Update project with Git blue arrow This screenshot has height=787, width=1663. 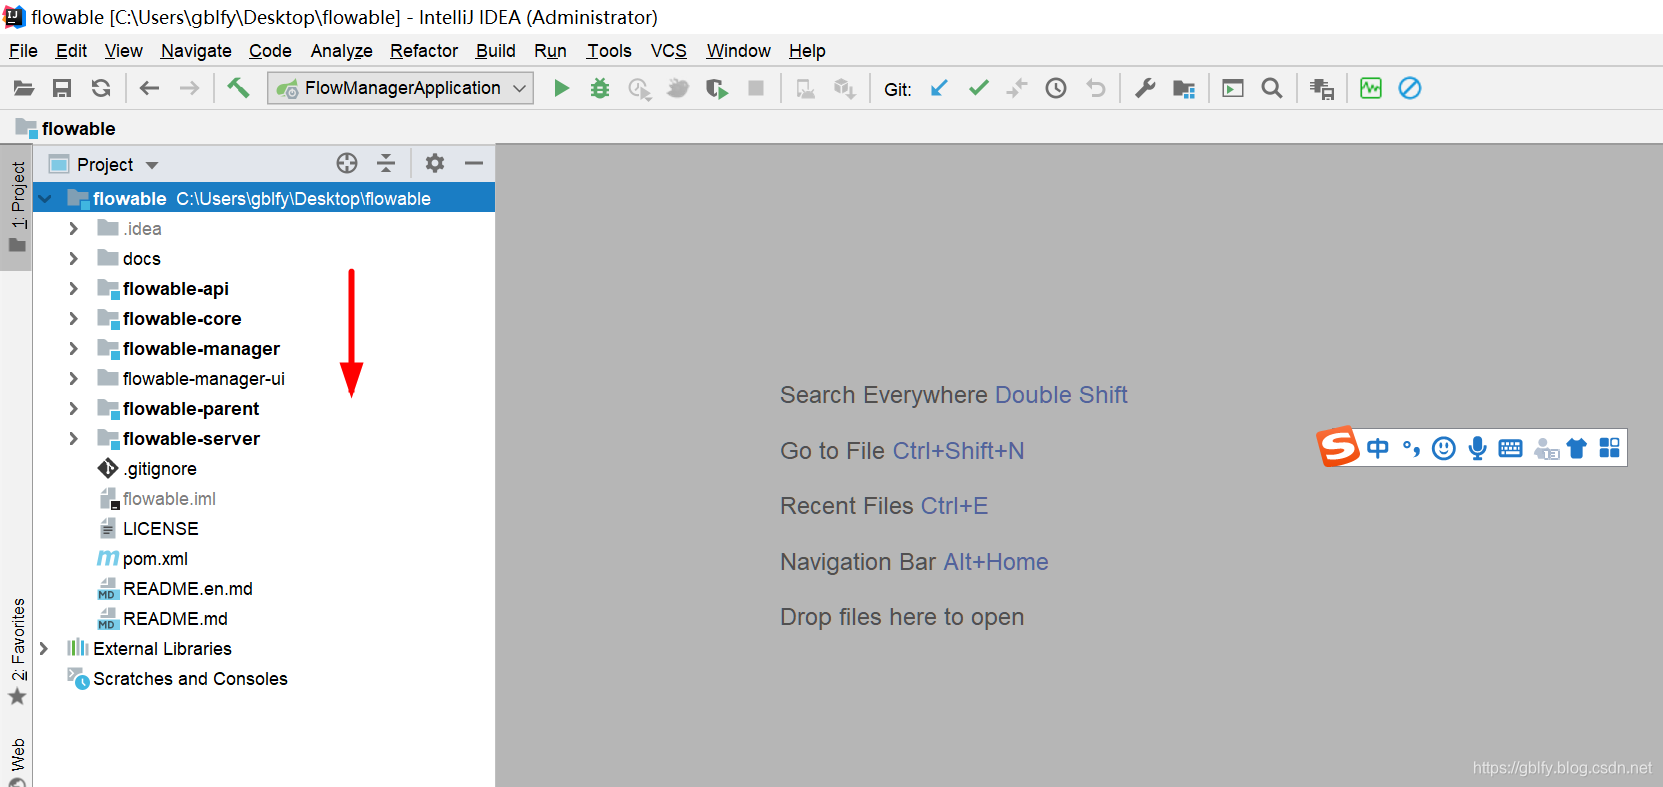tap(939, 89)
